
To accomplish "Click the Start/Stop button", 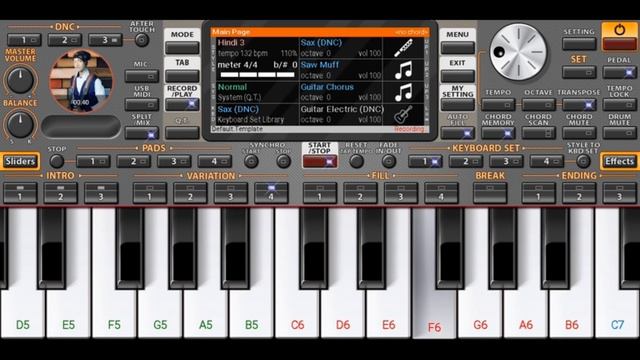I will pyautogui.click(x=320, y=162).
